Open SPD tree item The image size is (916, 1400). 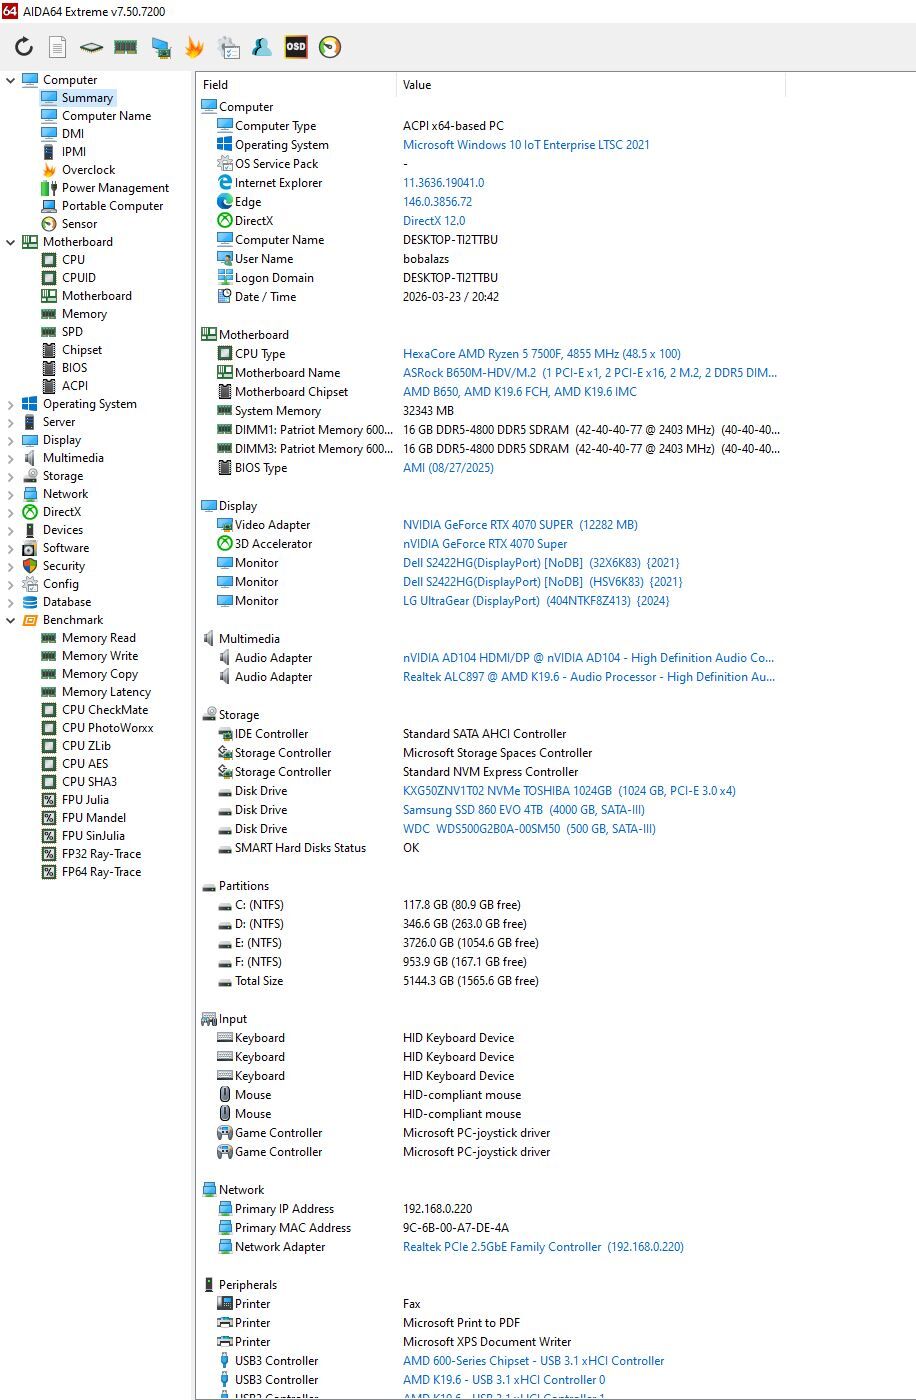click(72, 332)
